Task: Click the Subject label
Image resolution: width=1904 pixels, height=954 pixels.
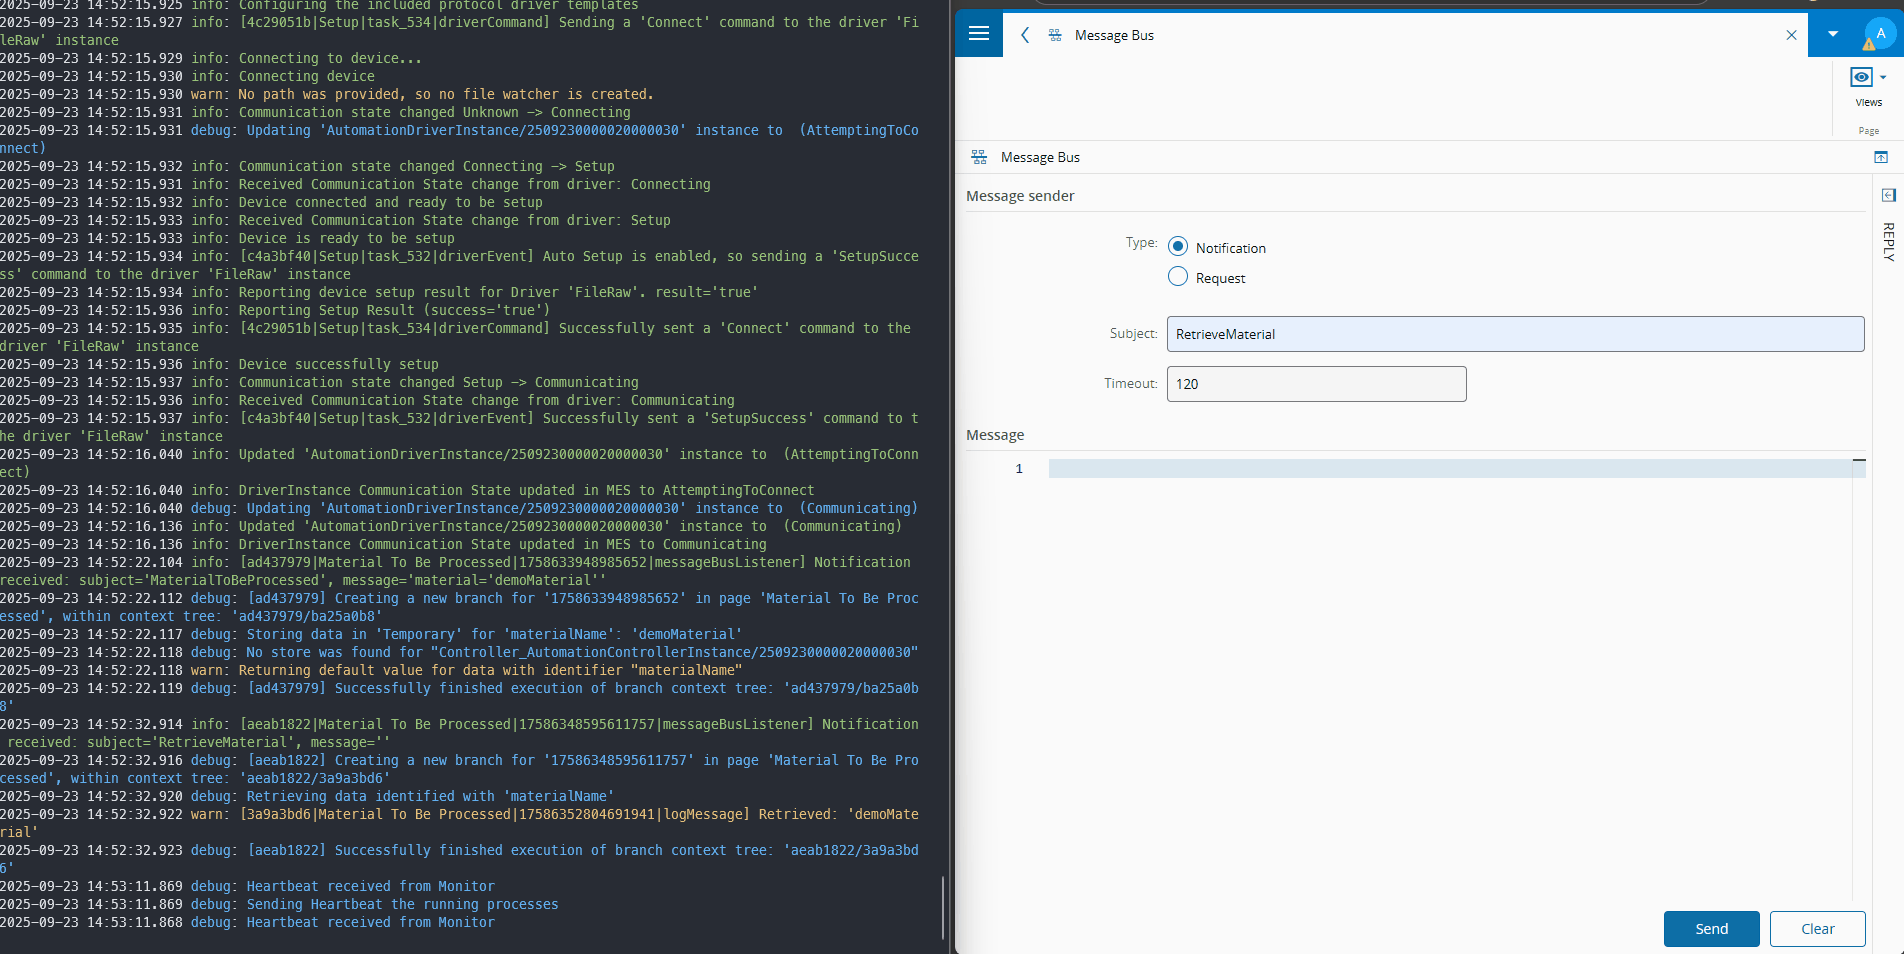Action: (1133, 333)
